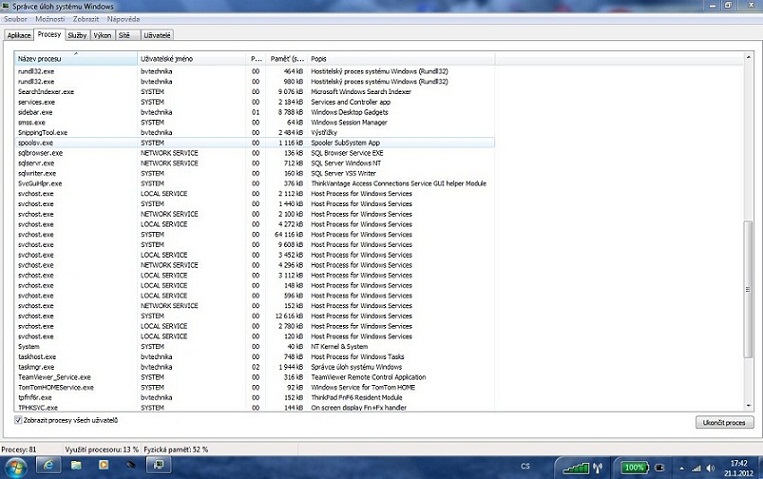This screenshot has height=479, width=763.
Task: Select the services.exe process
Action: click(255, 102)
